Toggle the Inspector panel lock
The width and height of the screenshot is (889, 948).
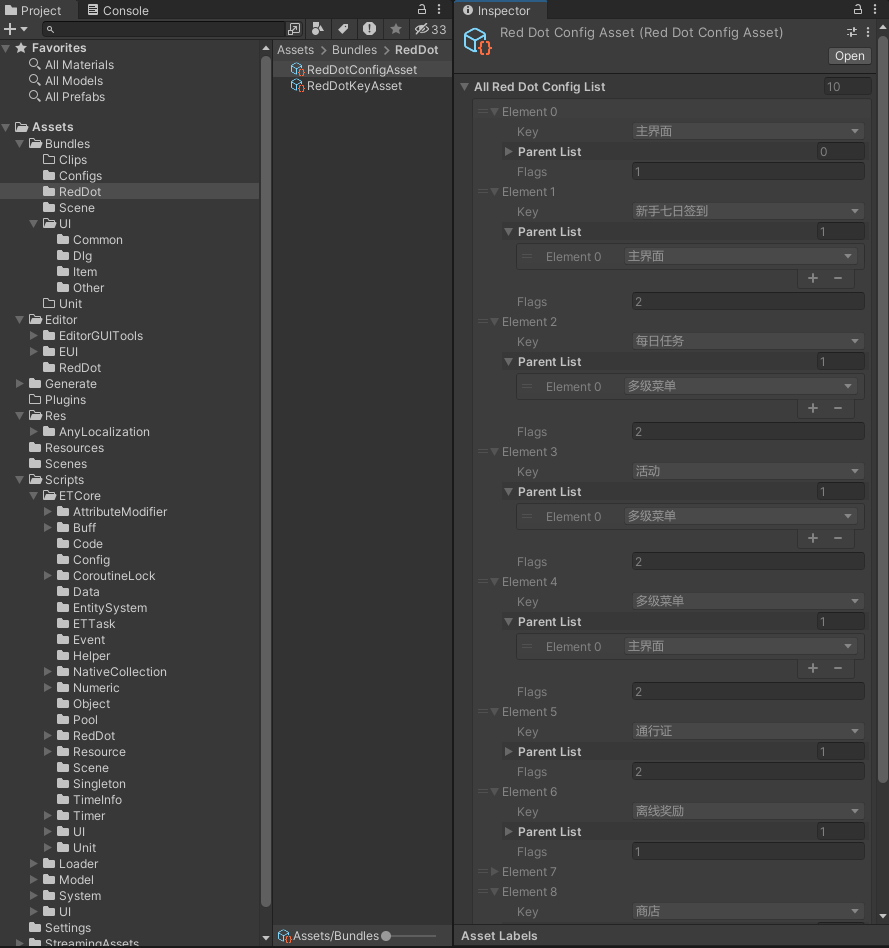coord(858,10)
